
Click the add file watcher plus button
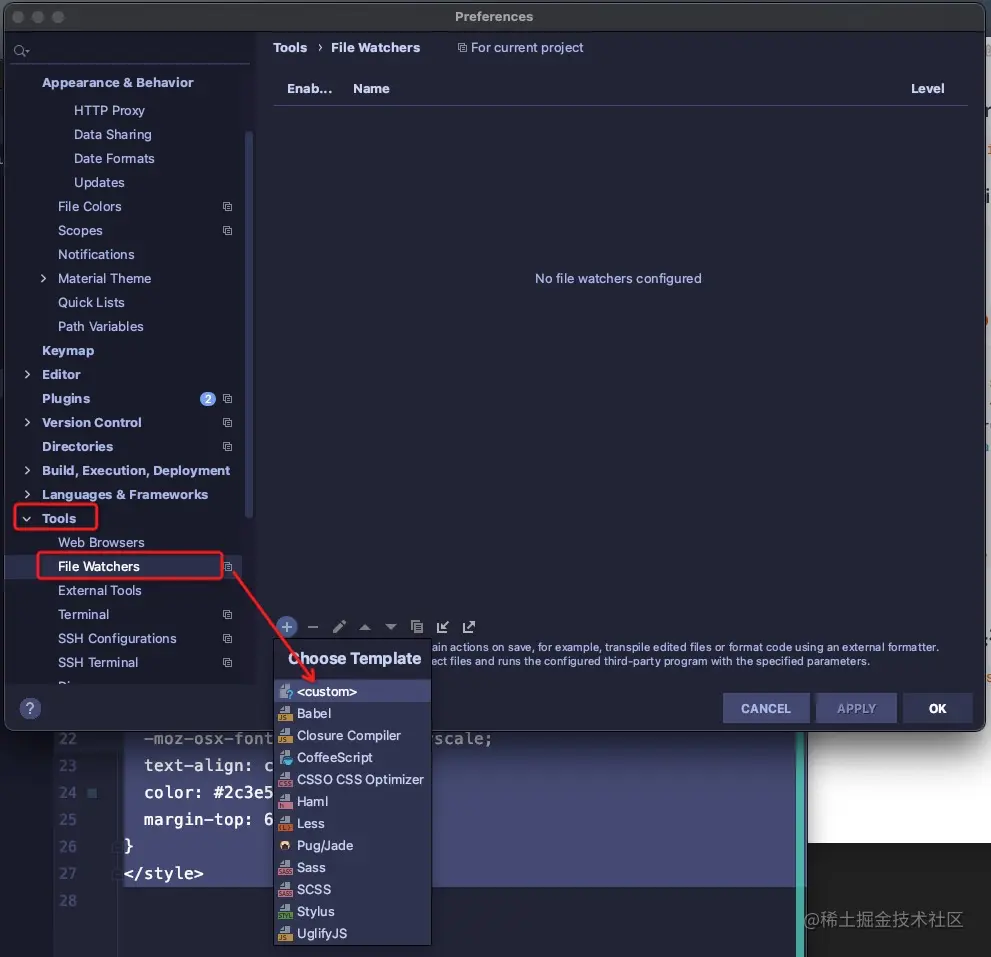coord(287,626)
